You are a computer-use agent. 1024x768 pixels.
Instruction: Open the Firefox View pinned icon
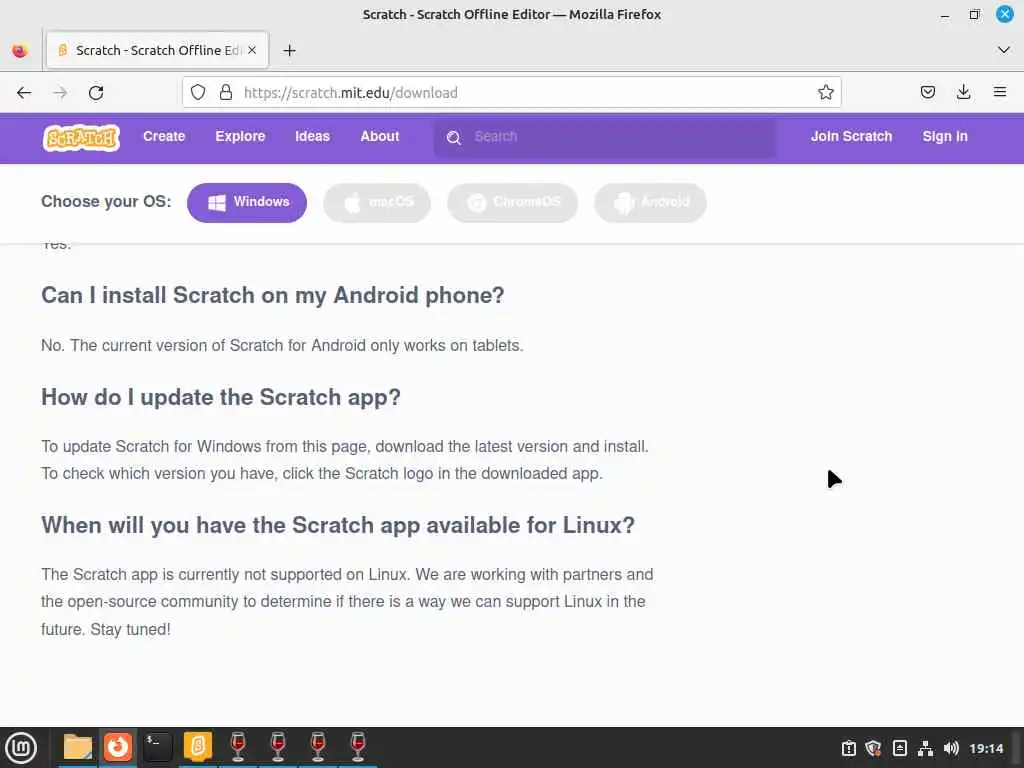point(20,50)
